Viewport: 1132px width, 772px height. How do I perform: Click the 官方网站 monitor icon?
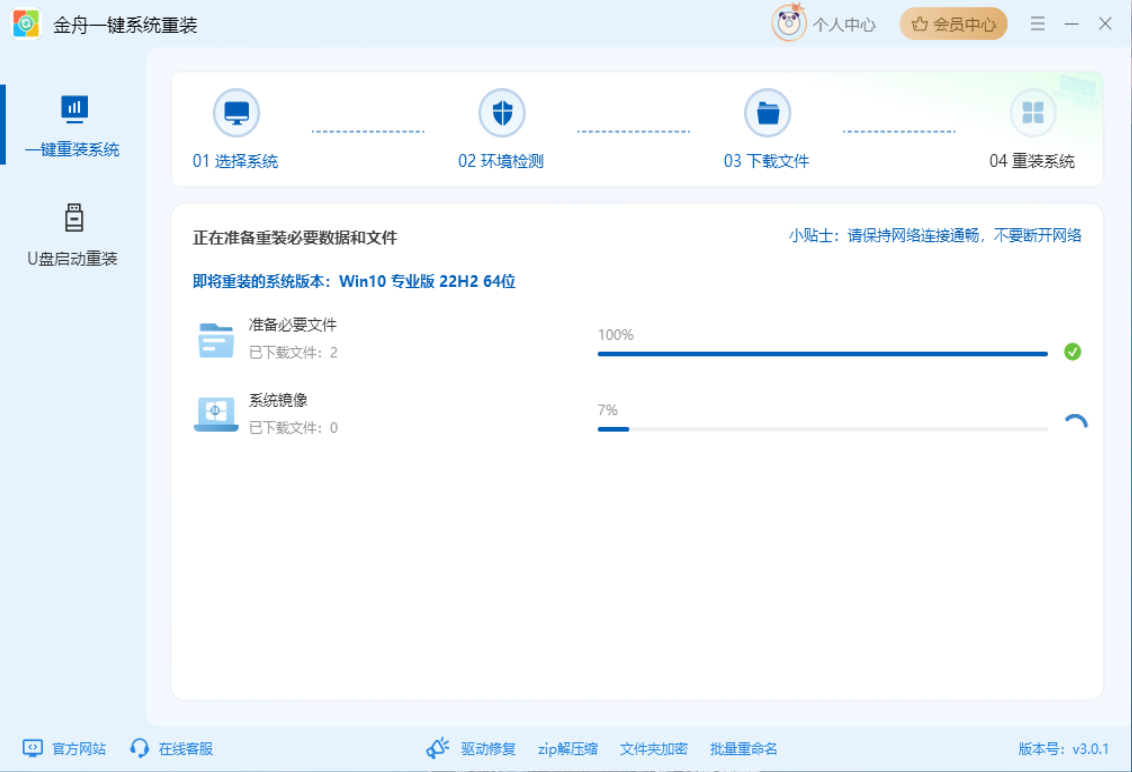pyautogui.click(x=32, y=748)
